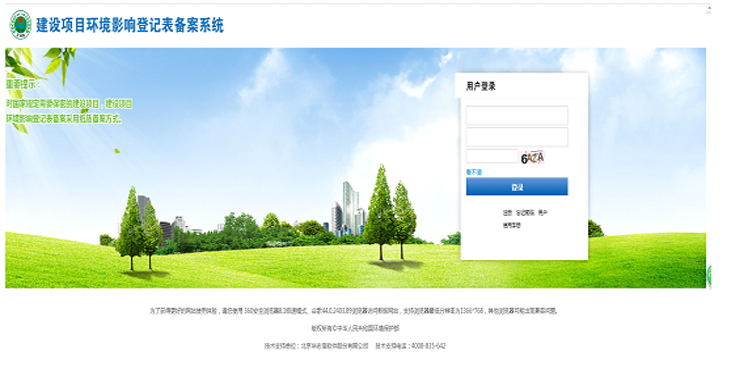Click the scrollbar up arrow
The image size is (749, 377).
point(709,9)
